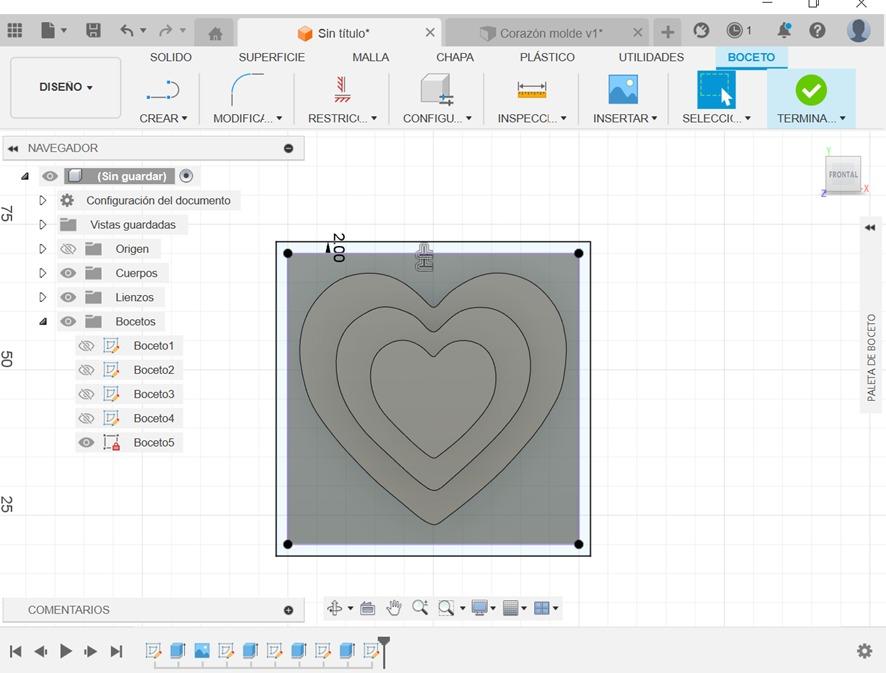Hide the Boceto5 sketch
The image size is (886, 673).
tap(86, 443)
